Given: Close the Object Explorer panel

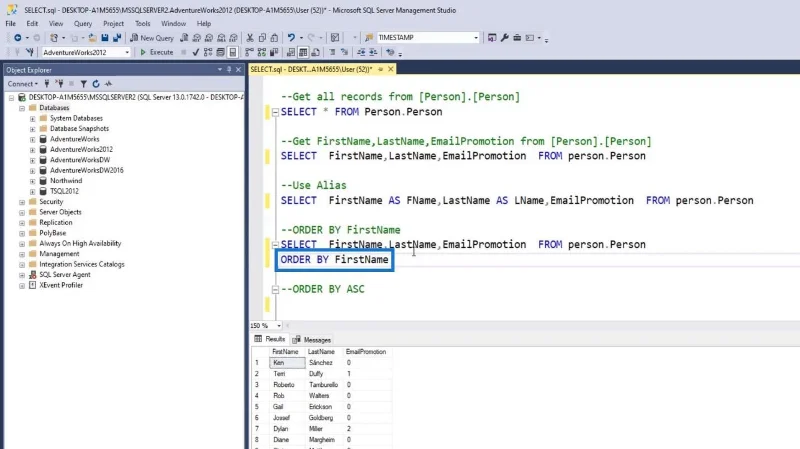Looking at the screenshot, I should 238,69.
